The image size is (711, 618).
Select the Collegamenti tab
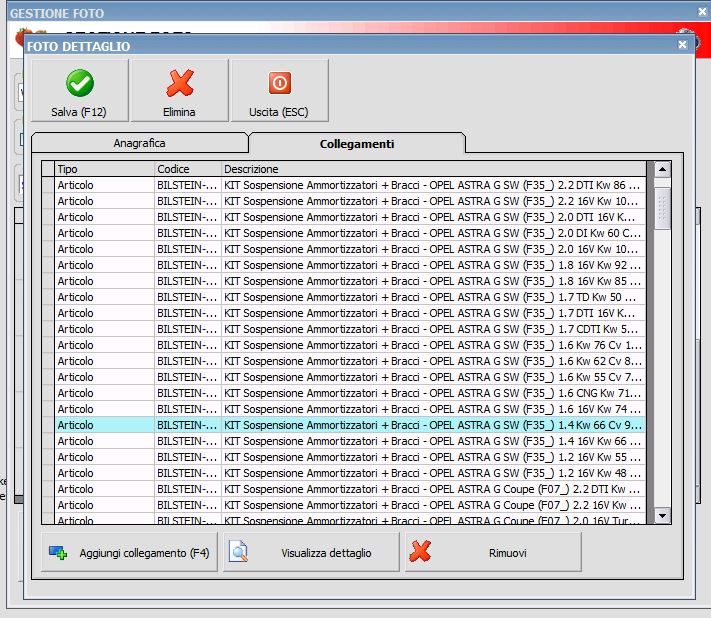(357, 144)
